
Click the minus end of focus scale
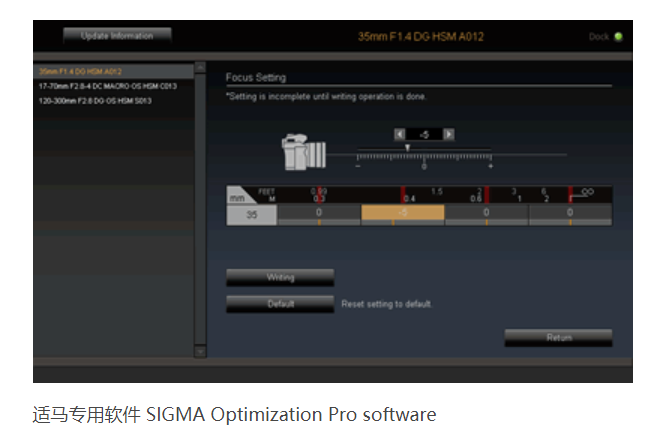(x=358, y=166)
